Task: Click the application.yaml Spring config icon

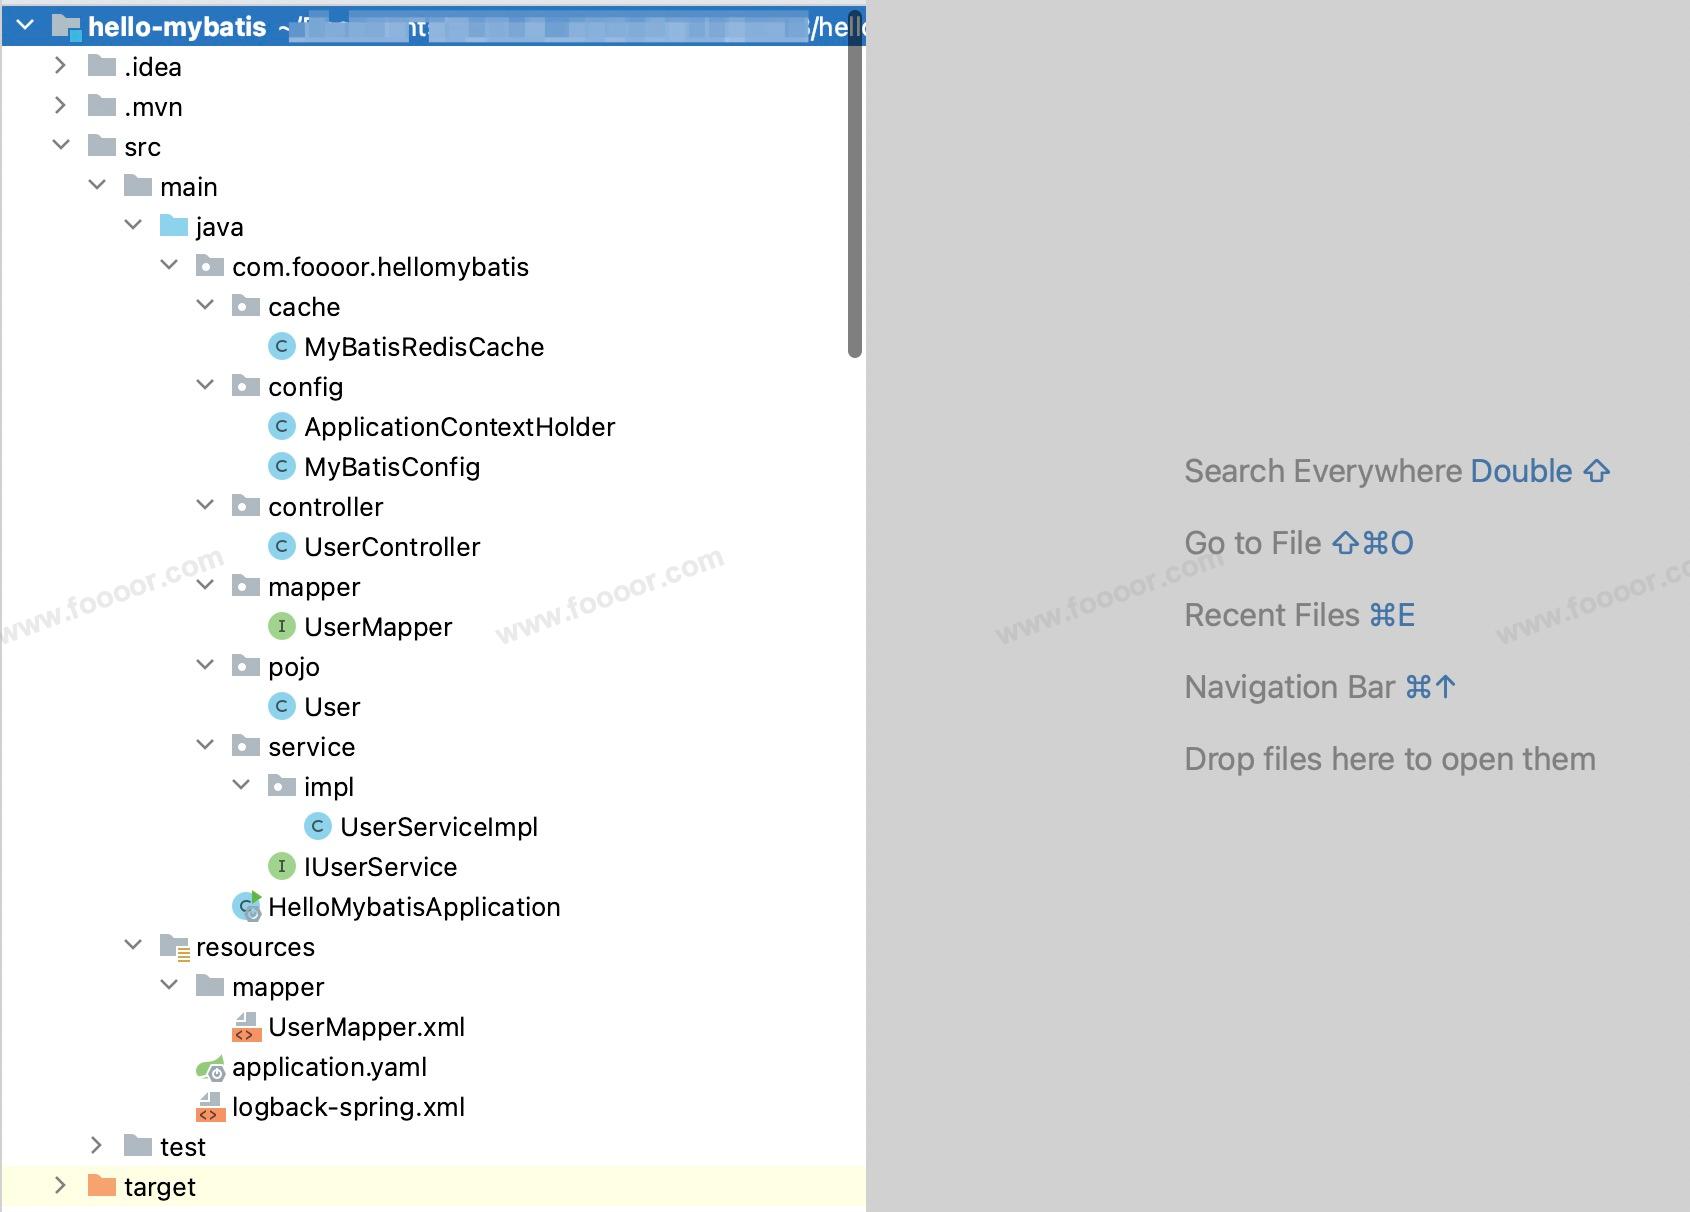Action: (210, 1068)
